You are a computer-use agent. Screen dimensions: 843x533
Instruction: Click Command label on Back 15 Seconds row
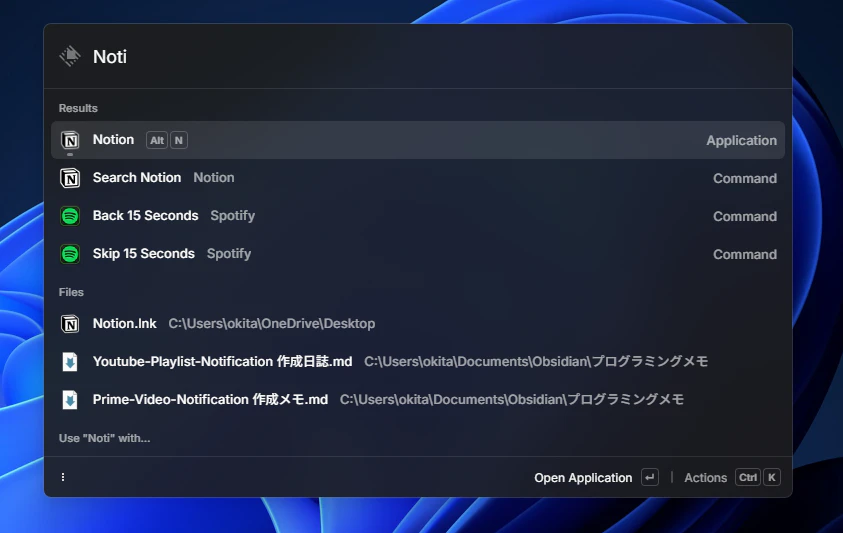(x=745, y=216)
